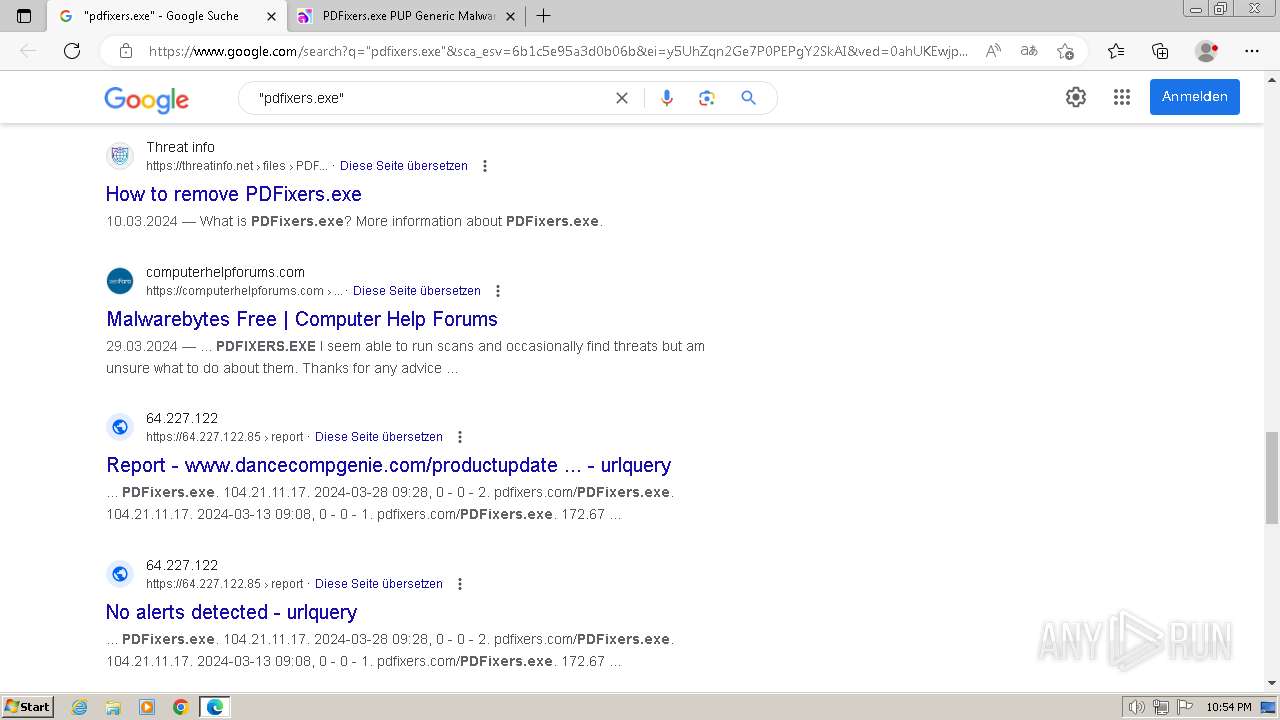Open the Google apps grid
This screenshot has width=1280, height=720.
[1122, 97]
